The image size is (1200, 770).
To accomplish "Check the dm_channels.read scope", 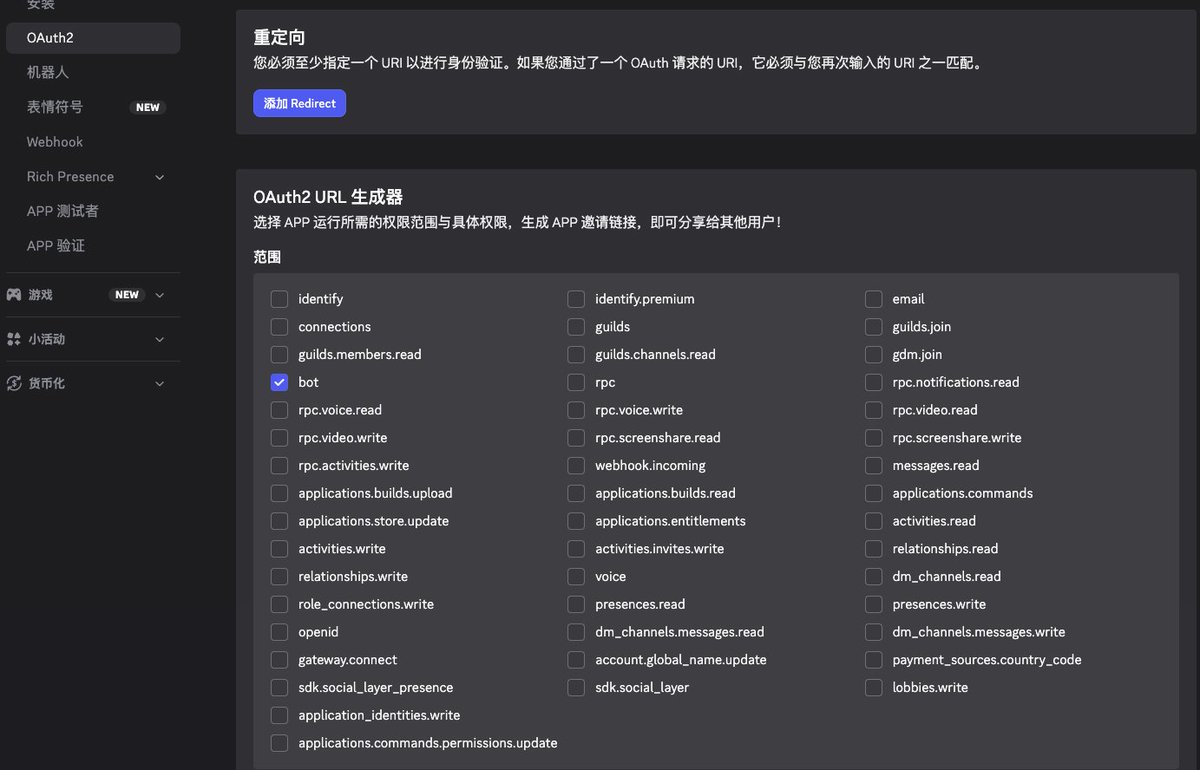I will pos(874,576).
